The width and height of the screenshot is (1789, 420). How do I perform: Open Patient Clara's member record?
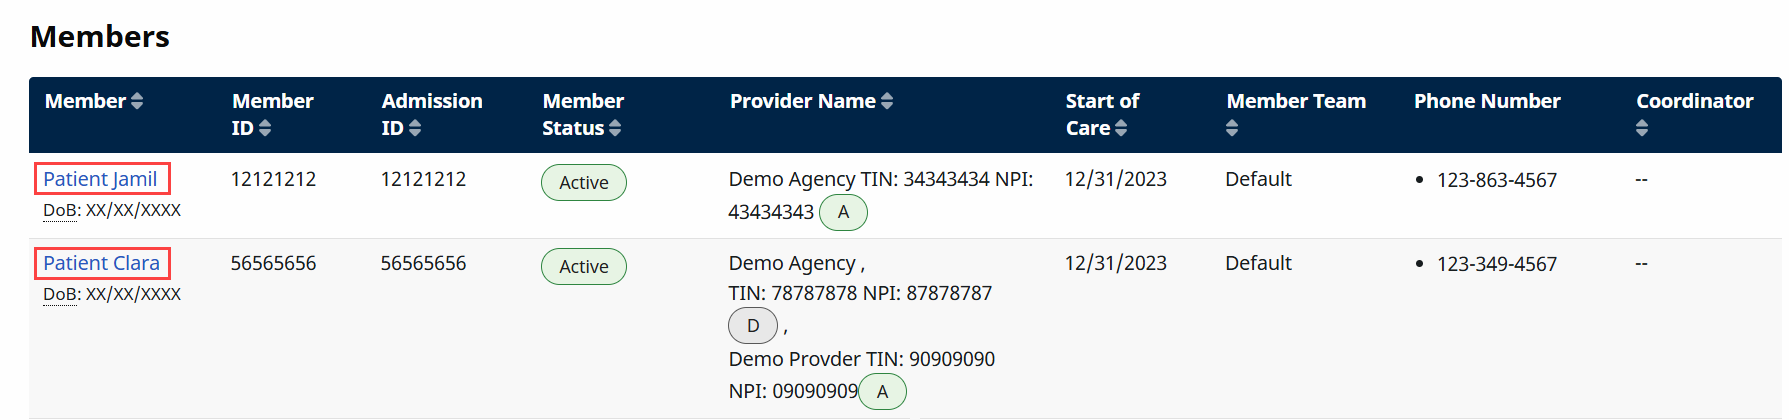pos(101,263)
